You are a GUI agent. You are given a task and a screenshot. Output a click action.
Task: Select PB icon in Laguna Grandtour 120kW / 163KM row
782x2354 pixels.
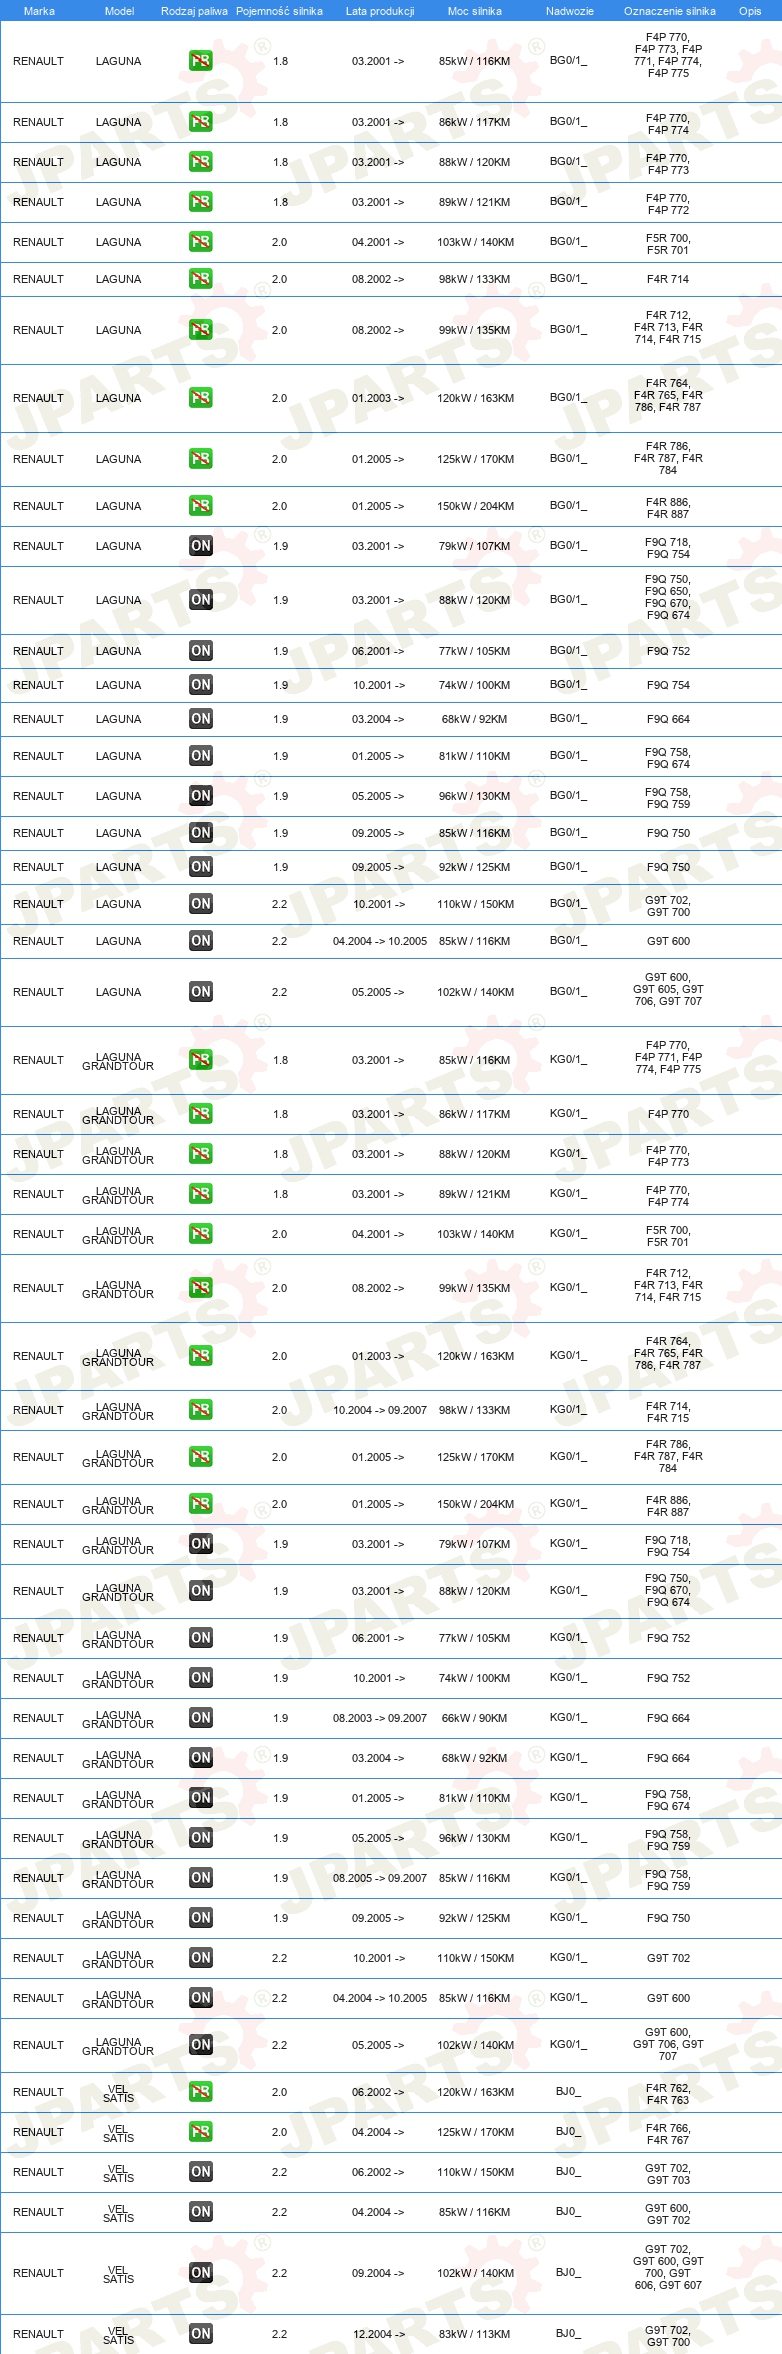pyautogui.click(x=200, y=1356)
